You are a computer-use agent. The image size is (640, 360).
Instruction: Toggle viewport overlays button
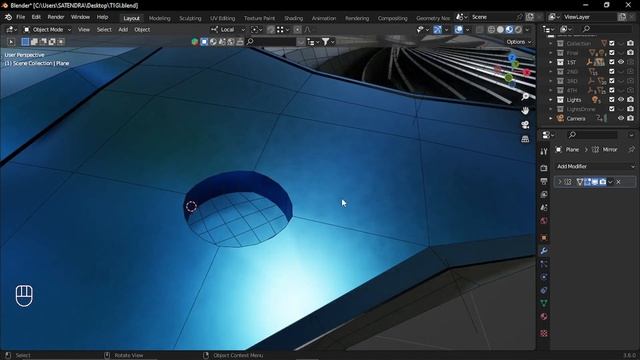[x=459, y=30]
